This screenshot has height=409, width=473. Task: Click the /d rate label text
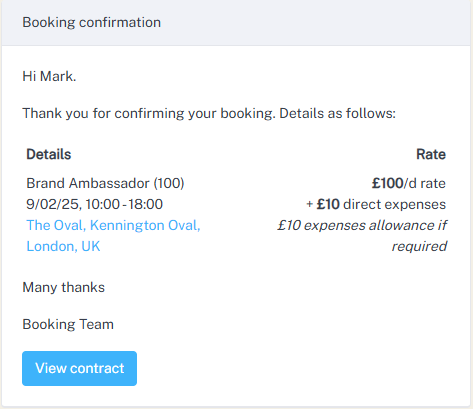tap(425, 183)
